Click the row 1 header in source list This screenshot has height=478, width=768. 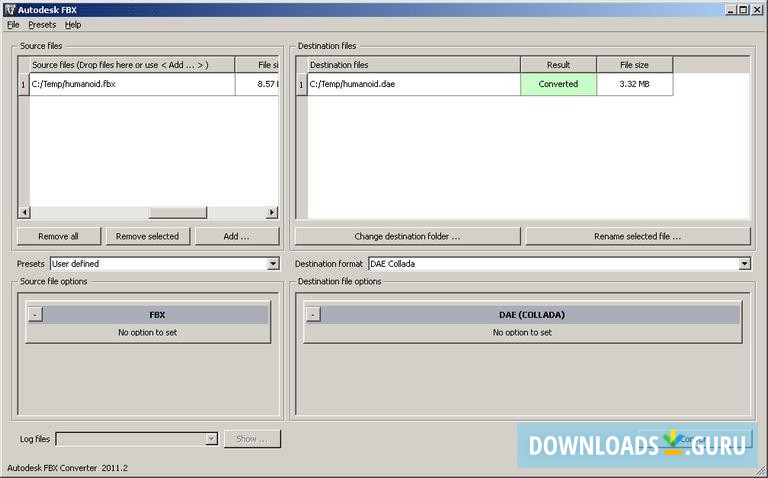coord(23,84)
